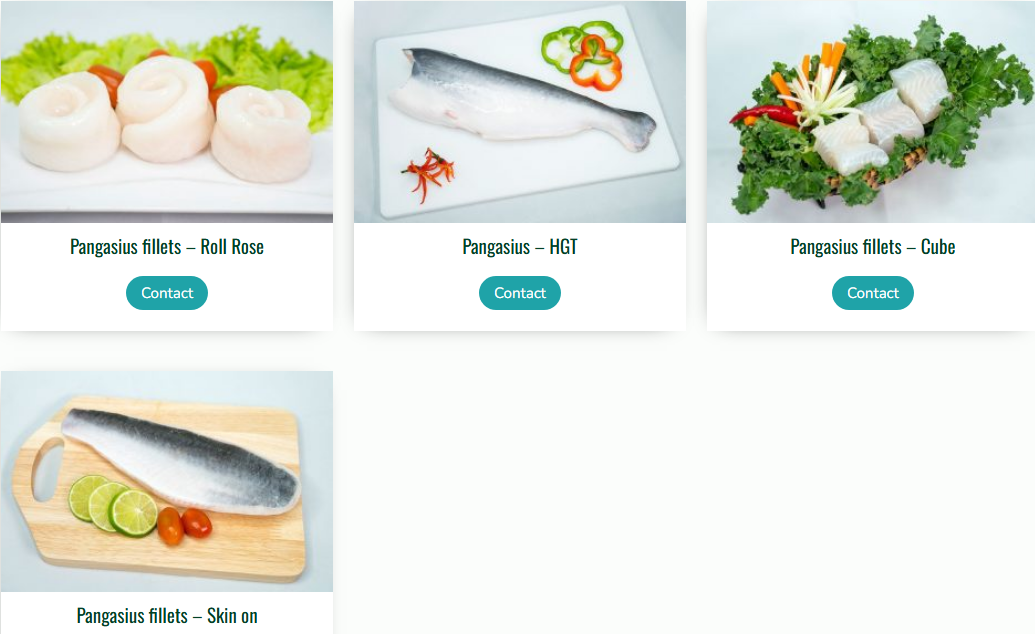The width and height of the screenshot is (1035, 634).
Task: Click Contact under Roll Rose product
Action: click(167, 293)
